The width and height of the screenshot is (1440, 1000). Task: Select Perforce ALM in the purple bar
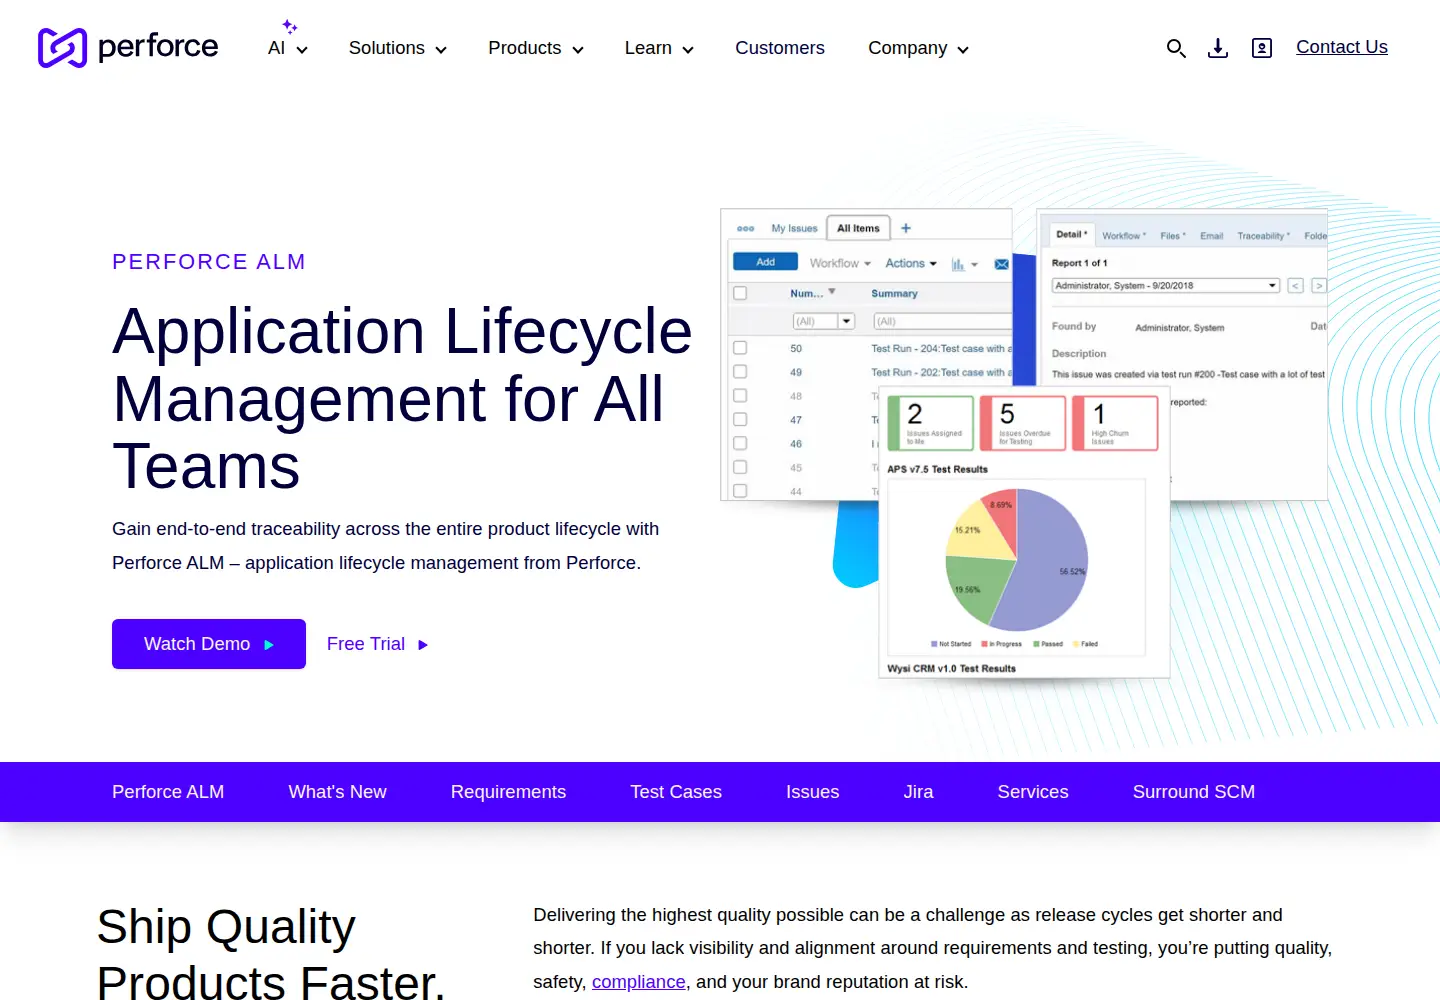pos(168,792)
